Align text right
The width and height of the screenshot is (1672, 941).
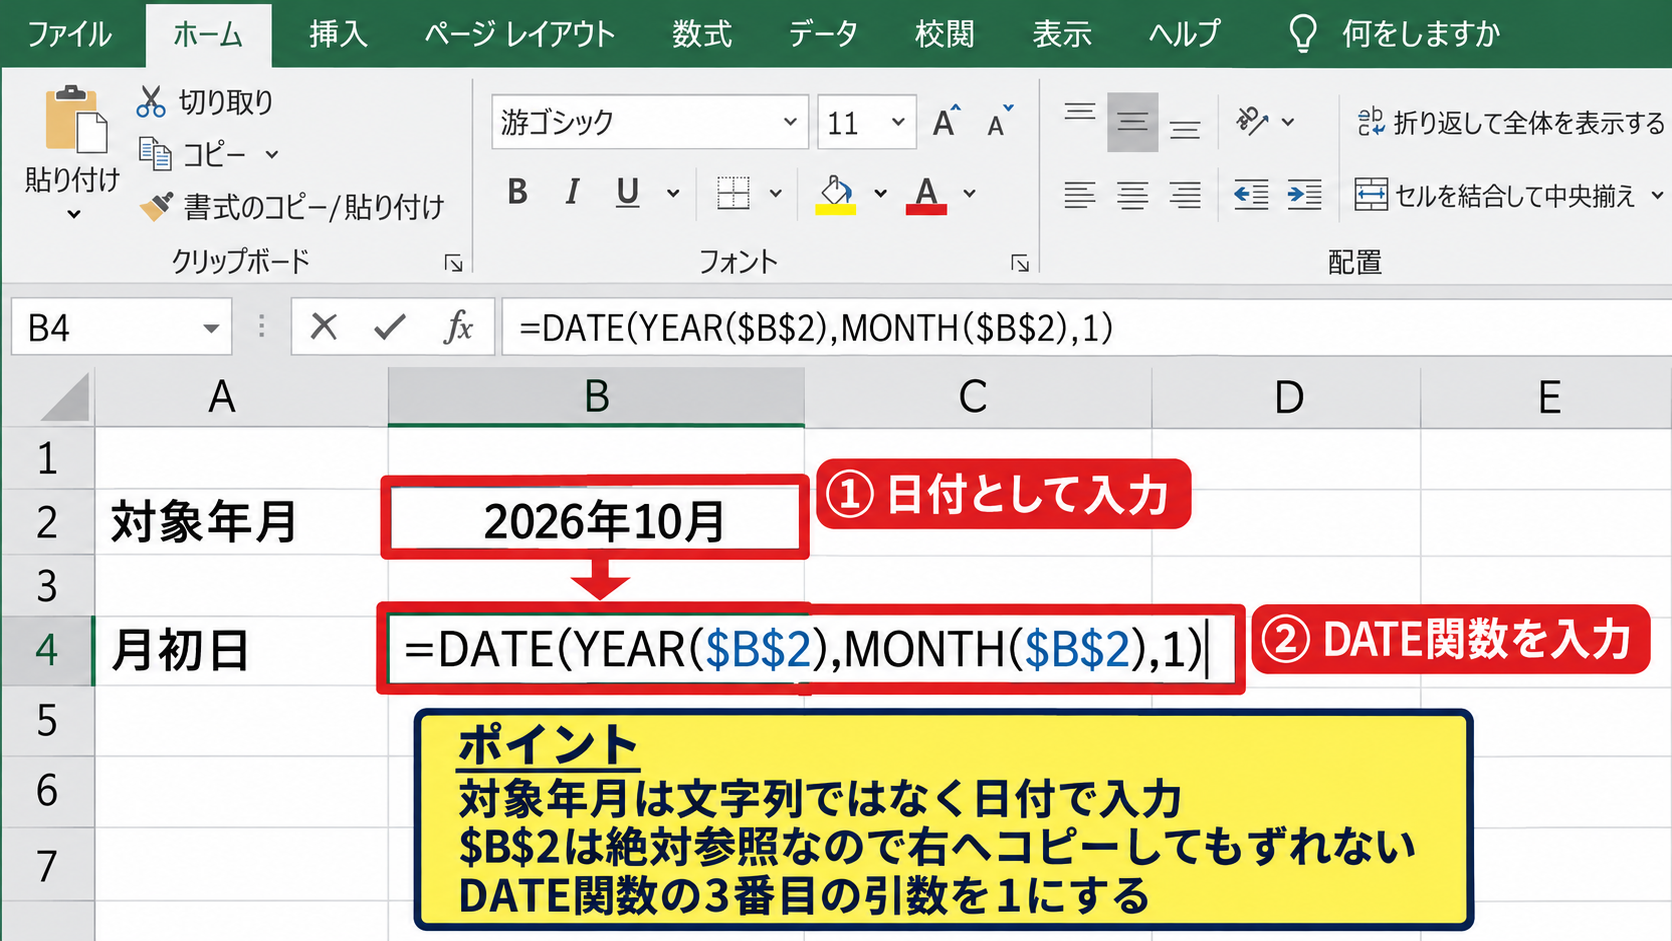[1185, 194]
